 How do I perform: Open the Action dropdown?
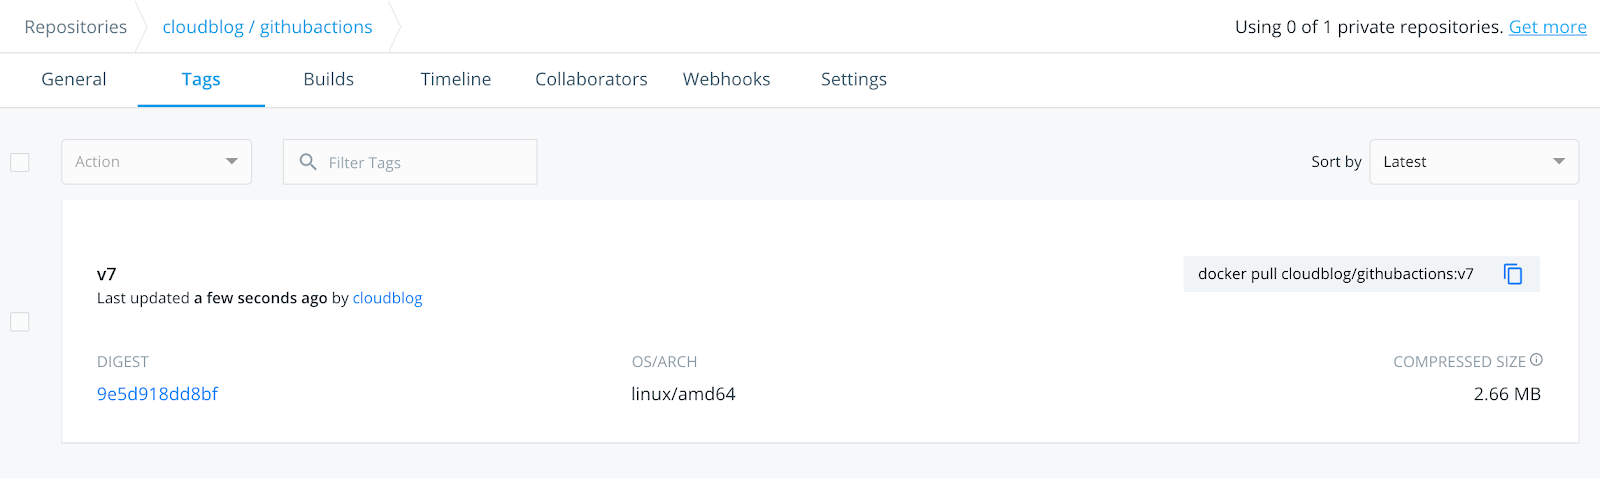[156, 162]
